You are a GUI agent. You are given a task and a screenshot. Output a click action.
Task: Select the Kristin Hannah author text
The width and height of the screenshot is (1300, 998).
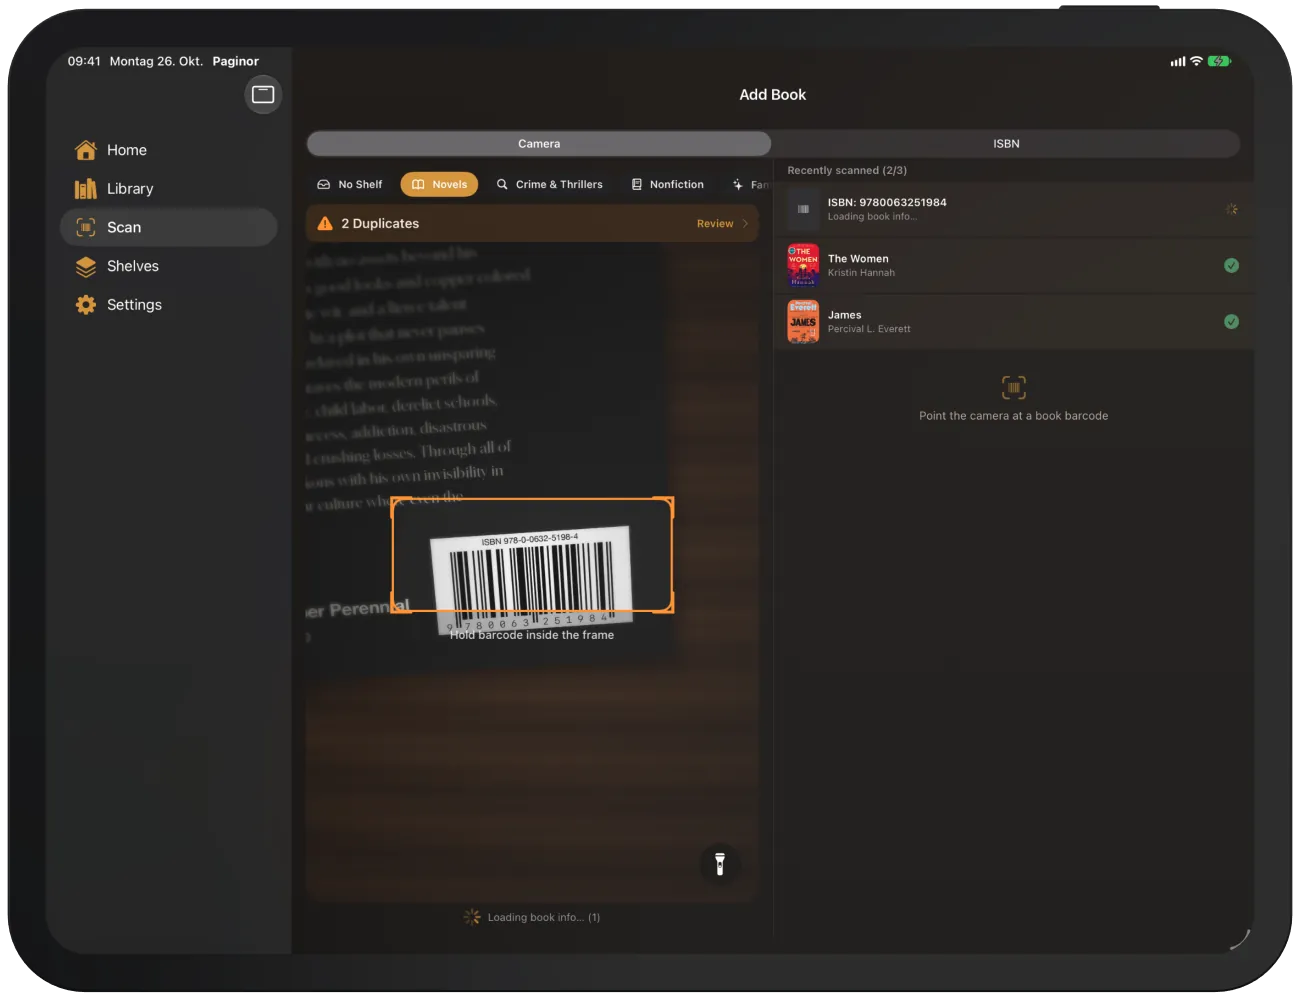click(x=861, y=273)
